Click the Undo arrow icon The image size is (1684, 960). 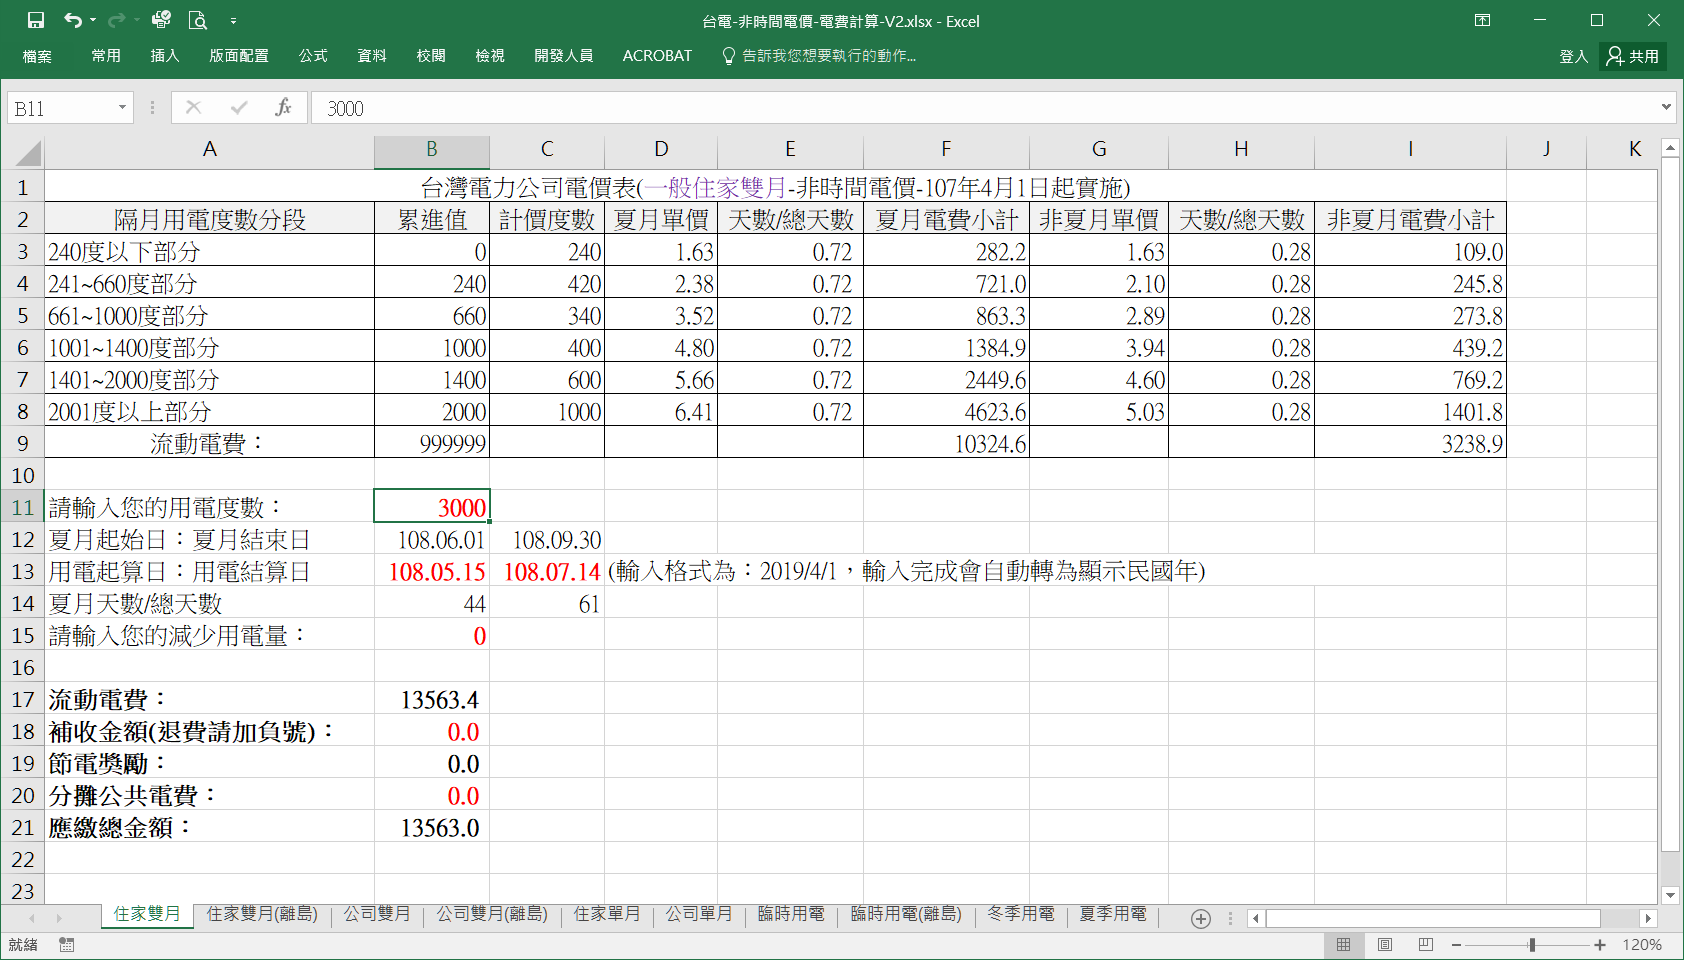point(72,20)
